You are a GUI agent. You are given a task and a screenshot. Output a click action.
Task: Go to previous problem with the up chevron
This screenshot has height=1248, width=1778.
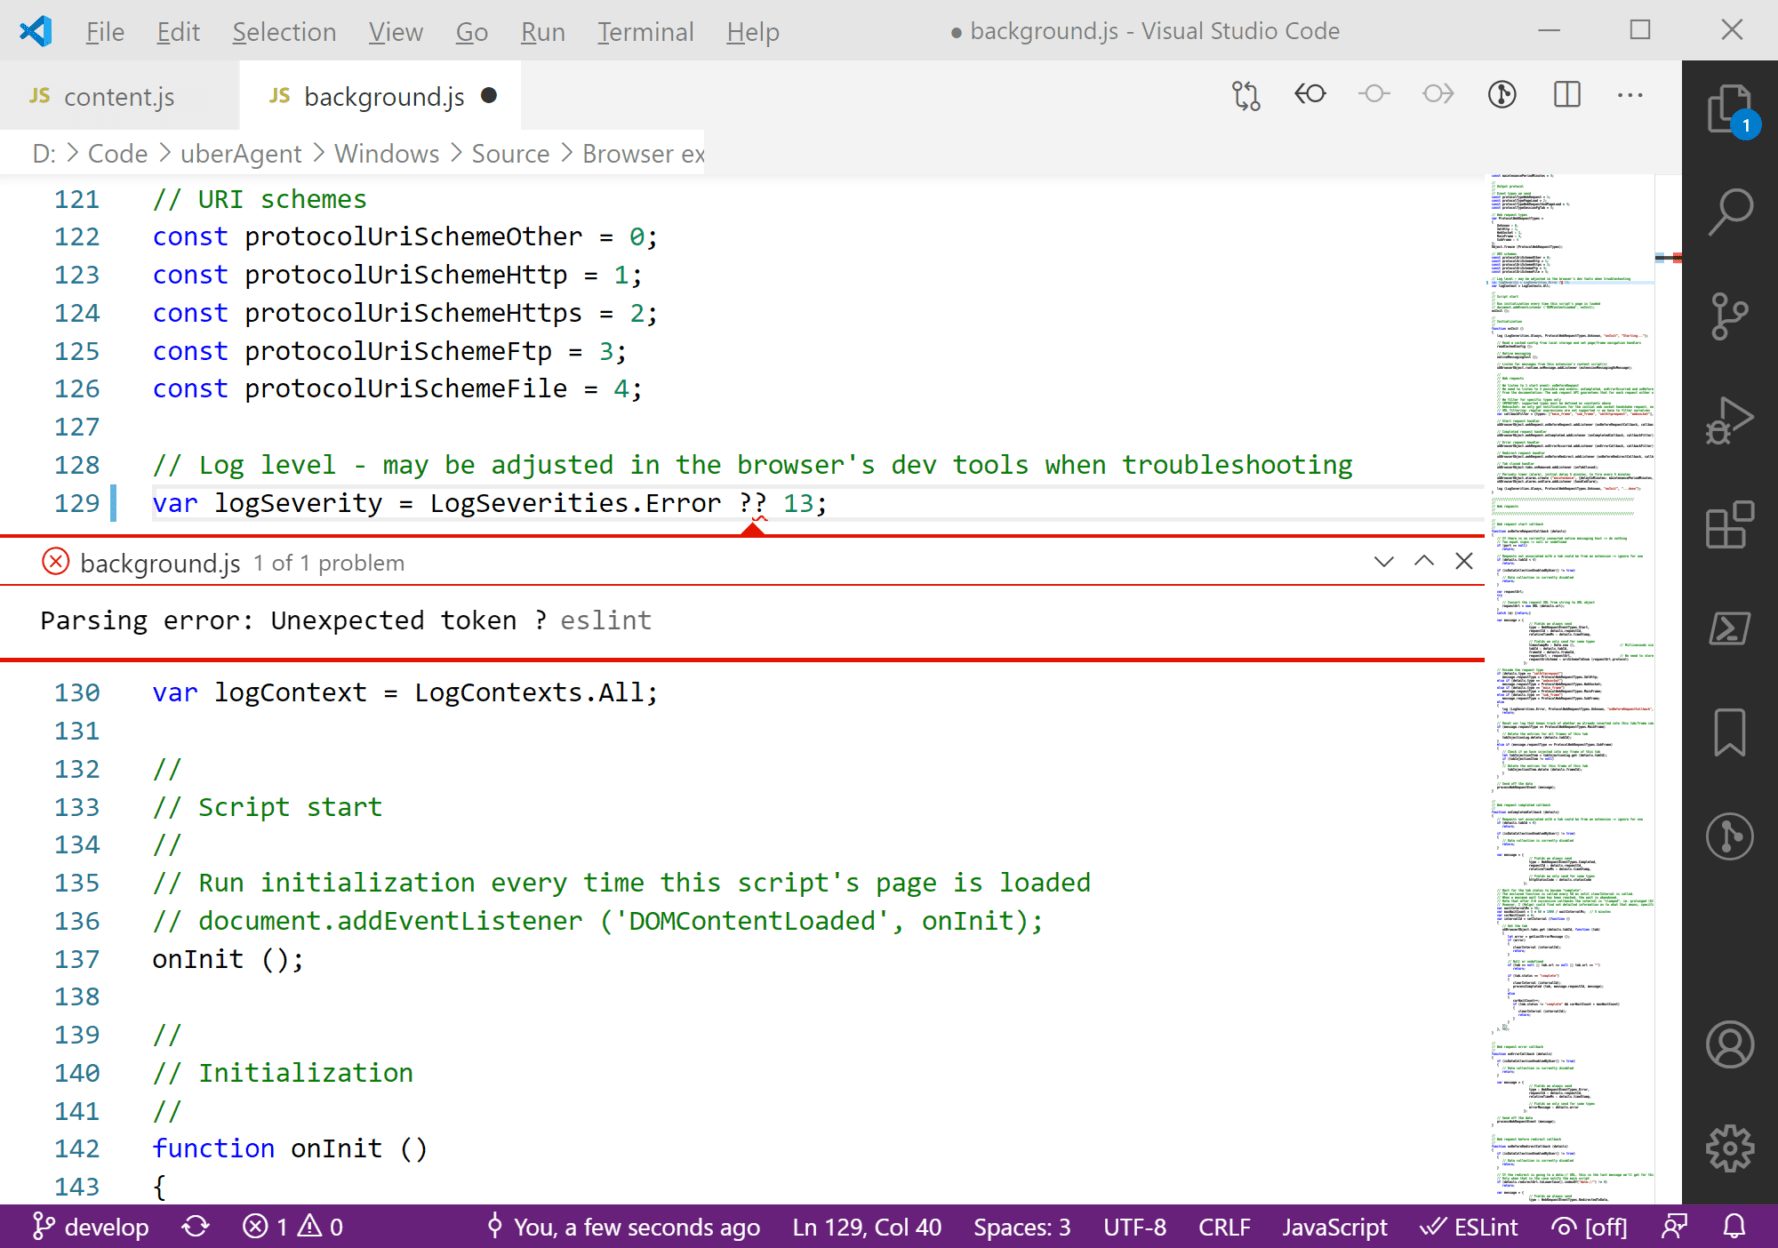1423,561
